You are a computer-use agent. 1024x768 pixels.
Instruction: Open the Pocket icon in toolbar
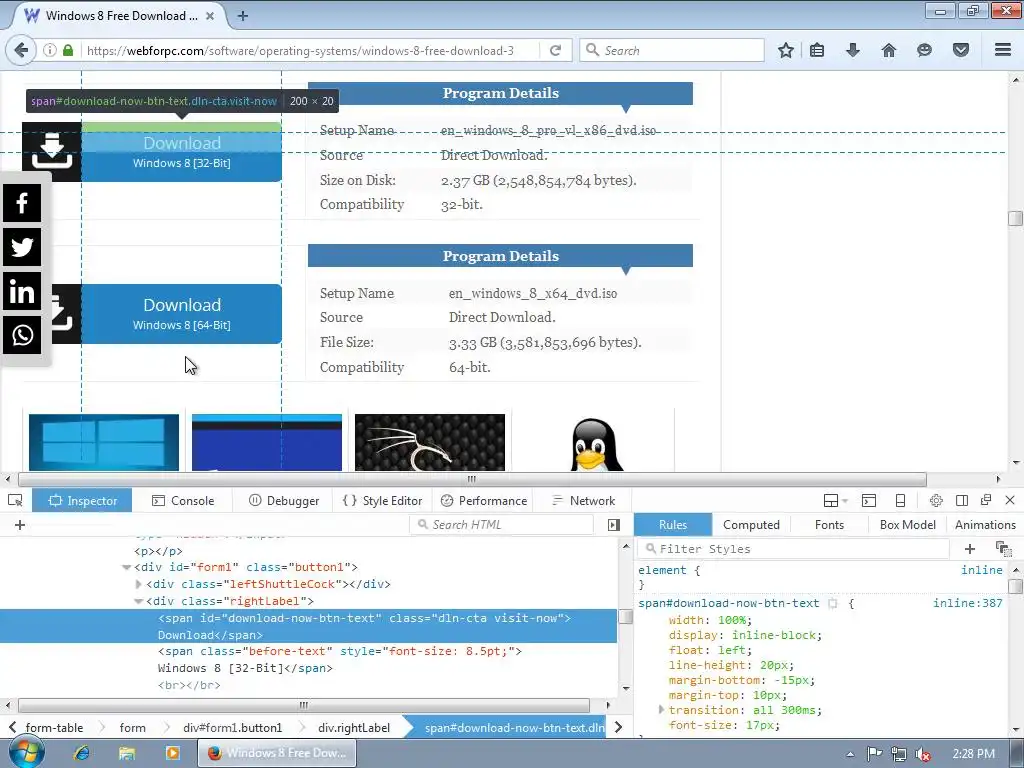(x=961, y=50)
